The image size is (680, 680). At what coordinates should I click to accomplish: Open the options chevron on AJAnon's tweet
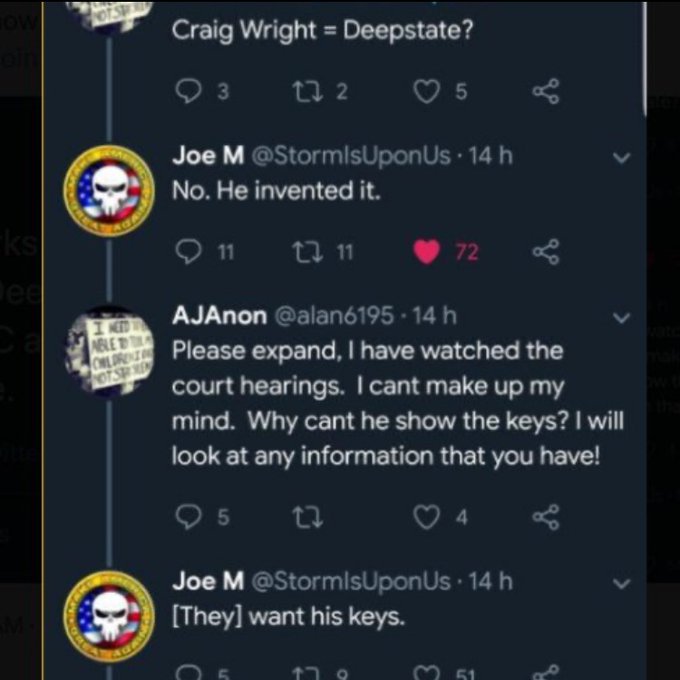point(621,319)
